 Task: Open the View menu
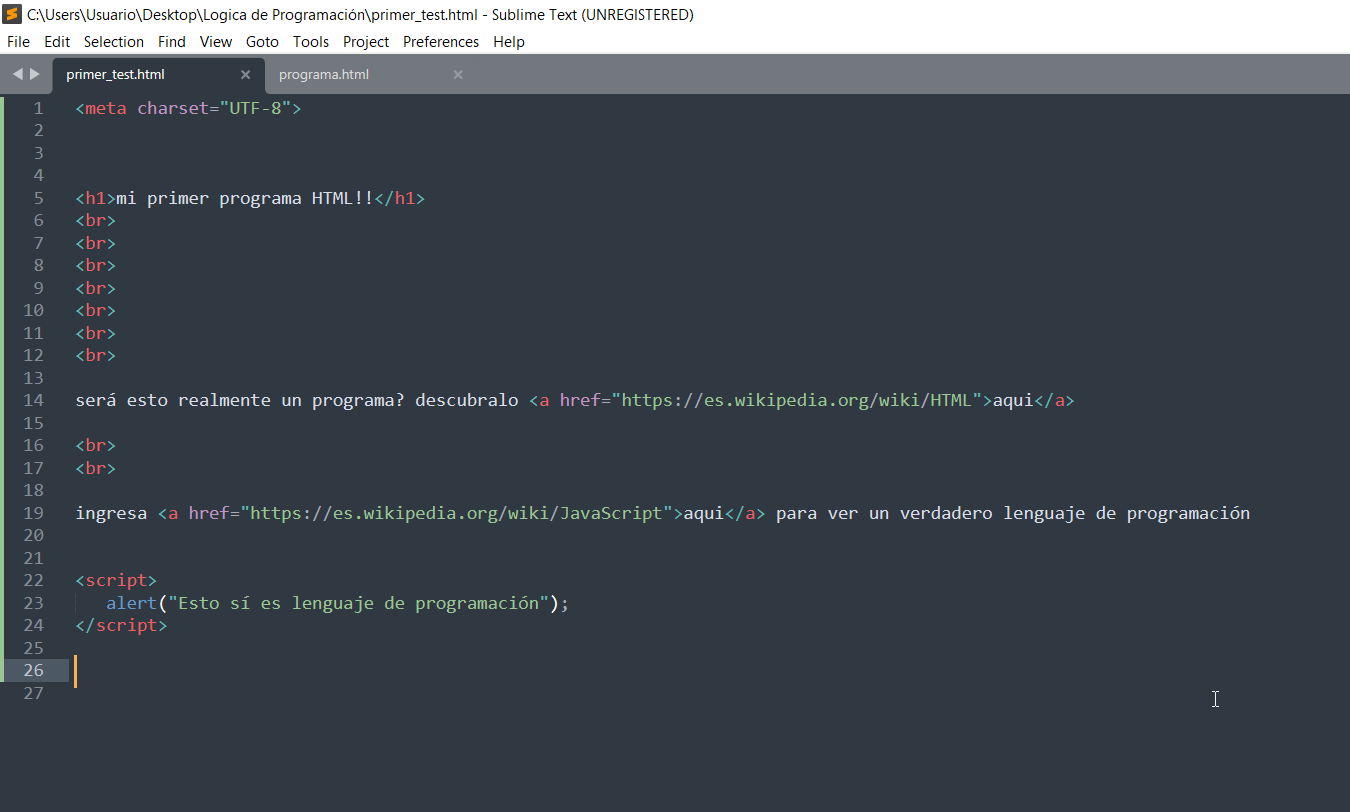(216, 42)
